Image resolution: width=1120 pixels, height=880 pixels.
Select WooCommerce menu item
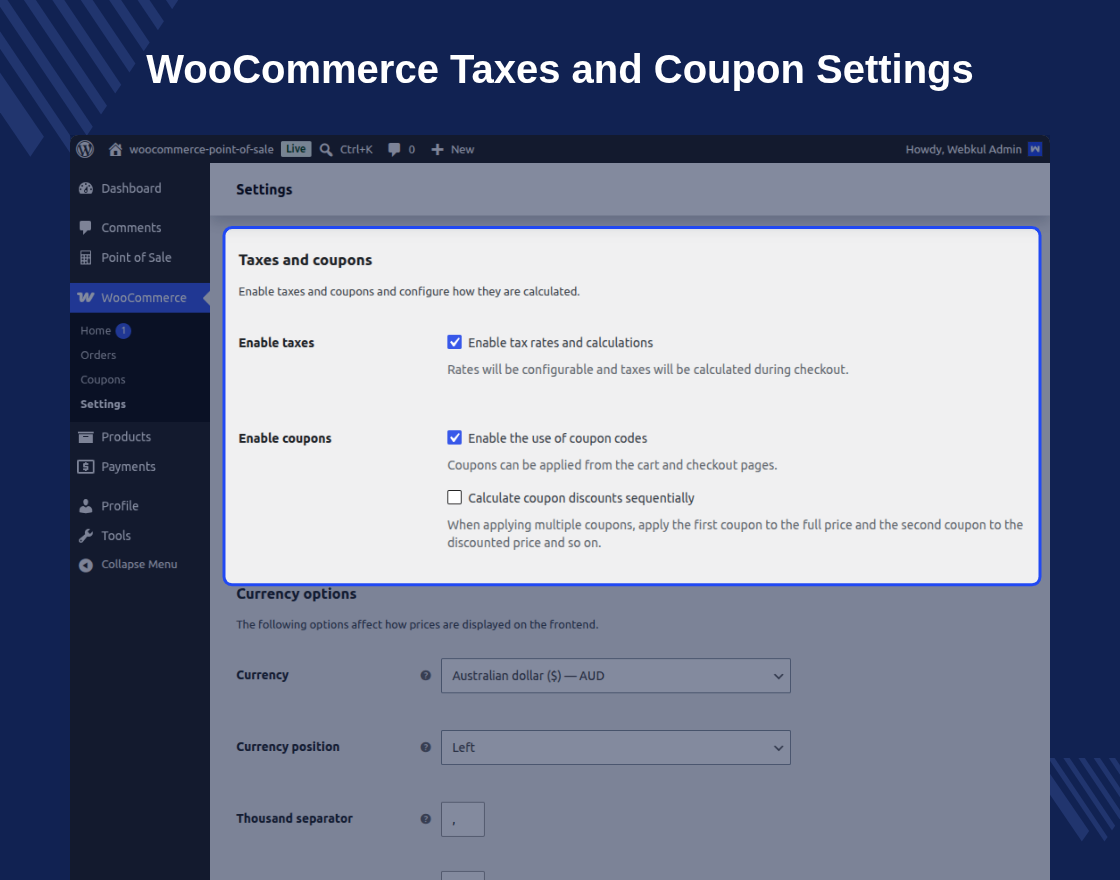pyautogui.click(x=140, y=298)
